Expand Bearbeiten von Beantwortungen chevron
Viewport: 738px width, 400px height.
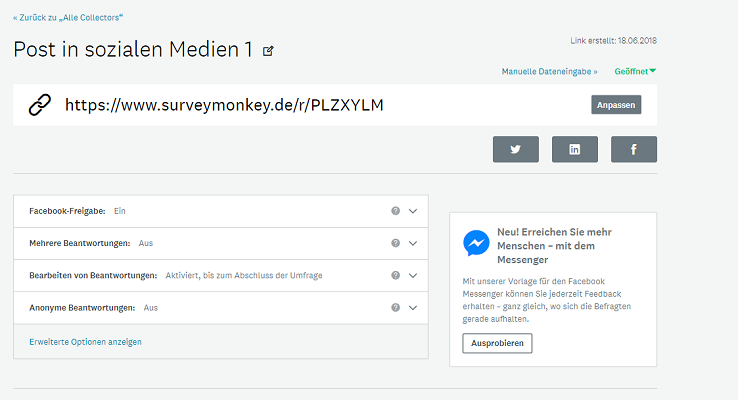(413, 276)
